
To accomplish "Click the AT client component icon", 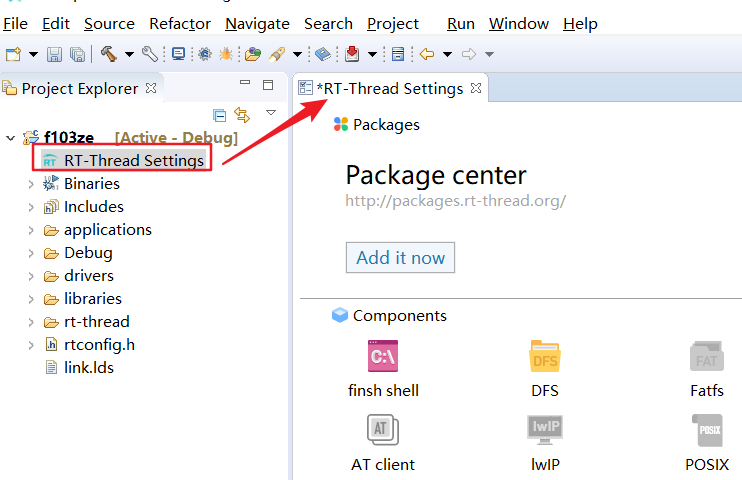I will (383, 430).
